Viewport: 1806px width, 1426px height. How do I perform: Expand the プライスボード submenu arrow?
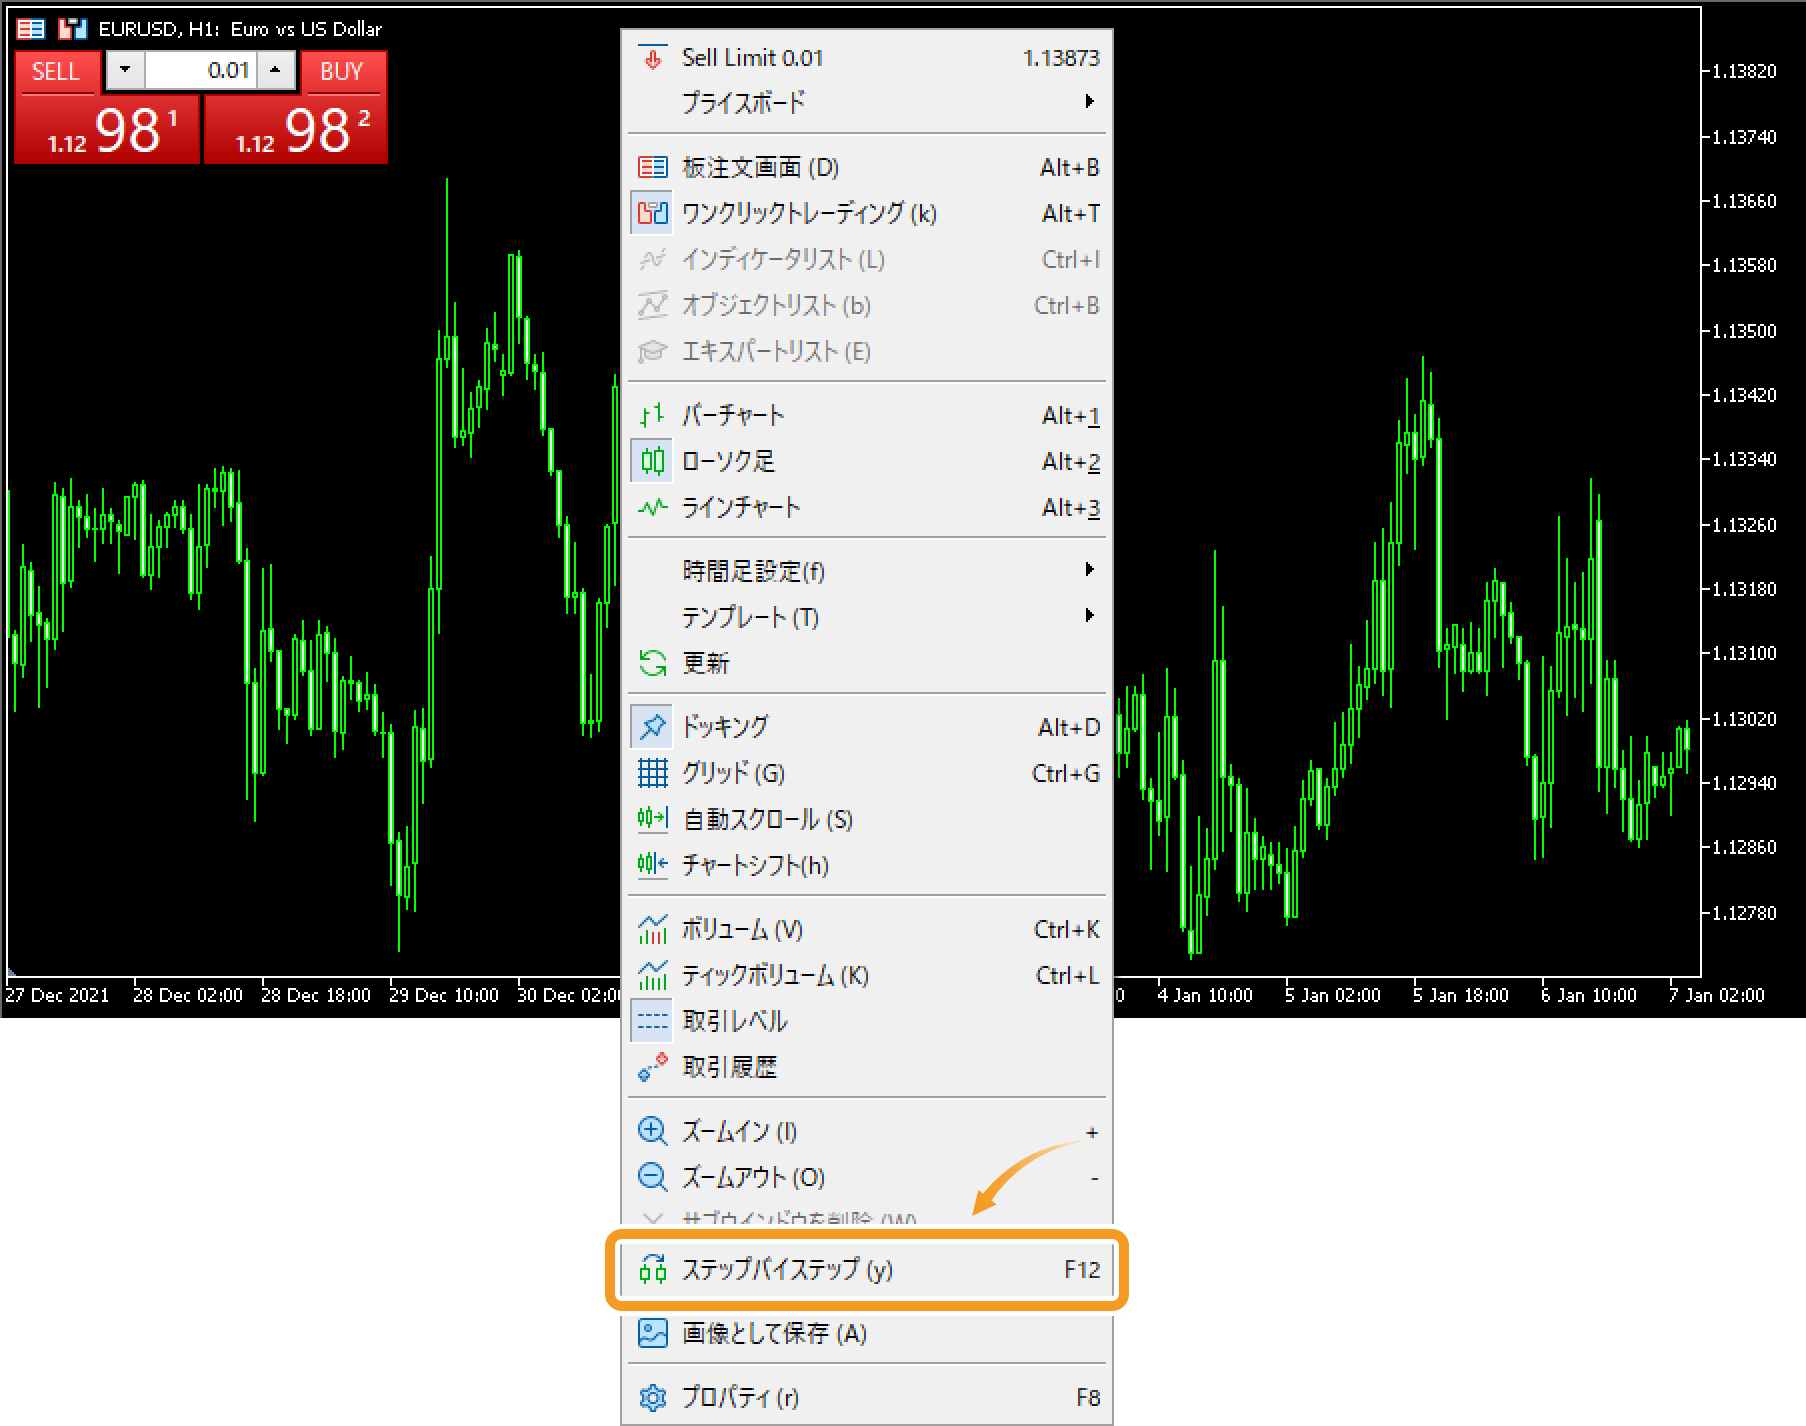pyautogui.click(x=1089, y=101)
